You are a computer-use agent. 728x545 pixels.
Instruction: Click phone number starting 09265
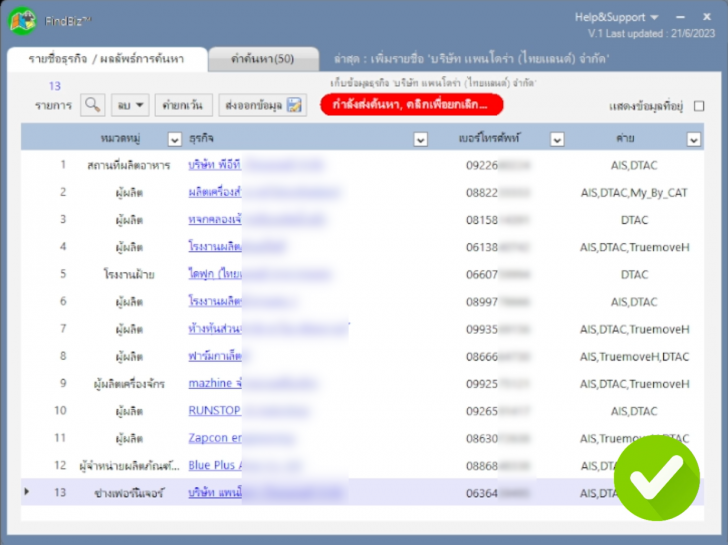[498, 411]
